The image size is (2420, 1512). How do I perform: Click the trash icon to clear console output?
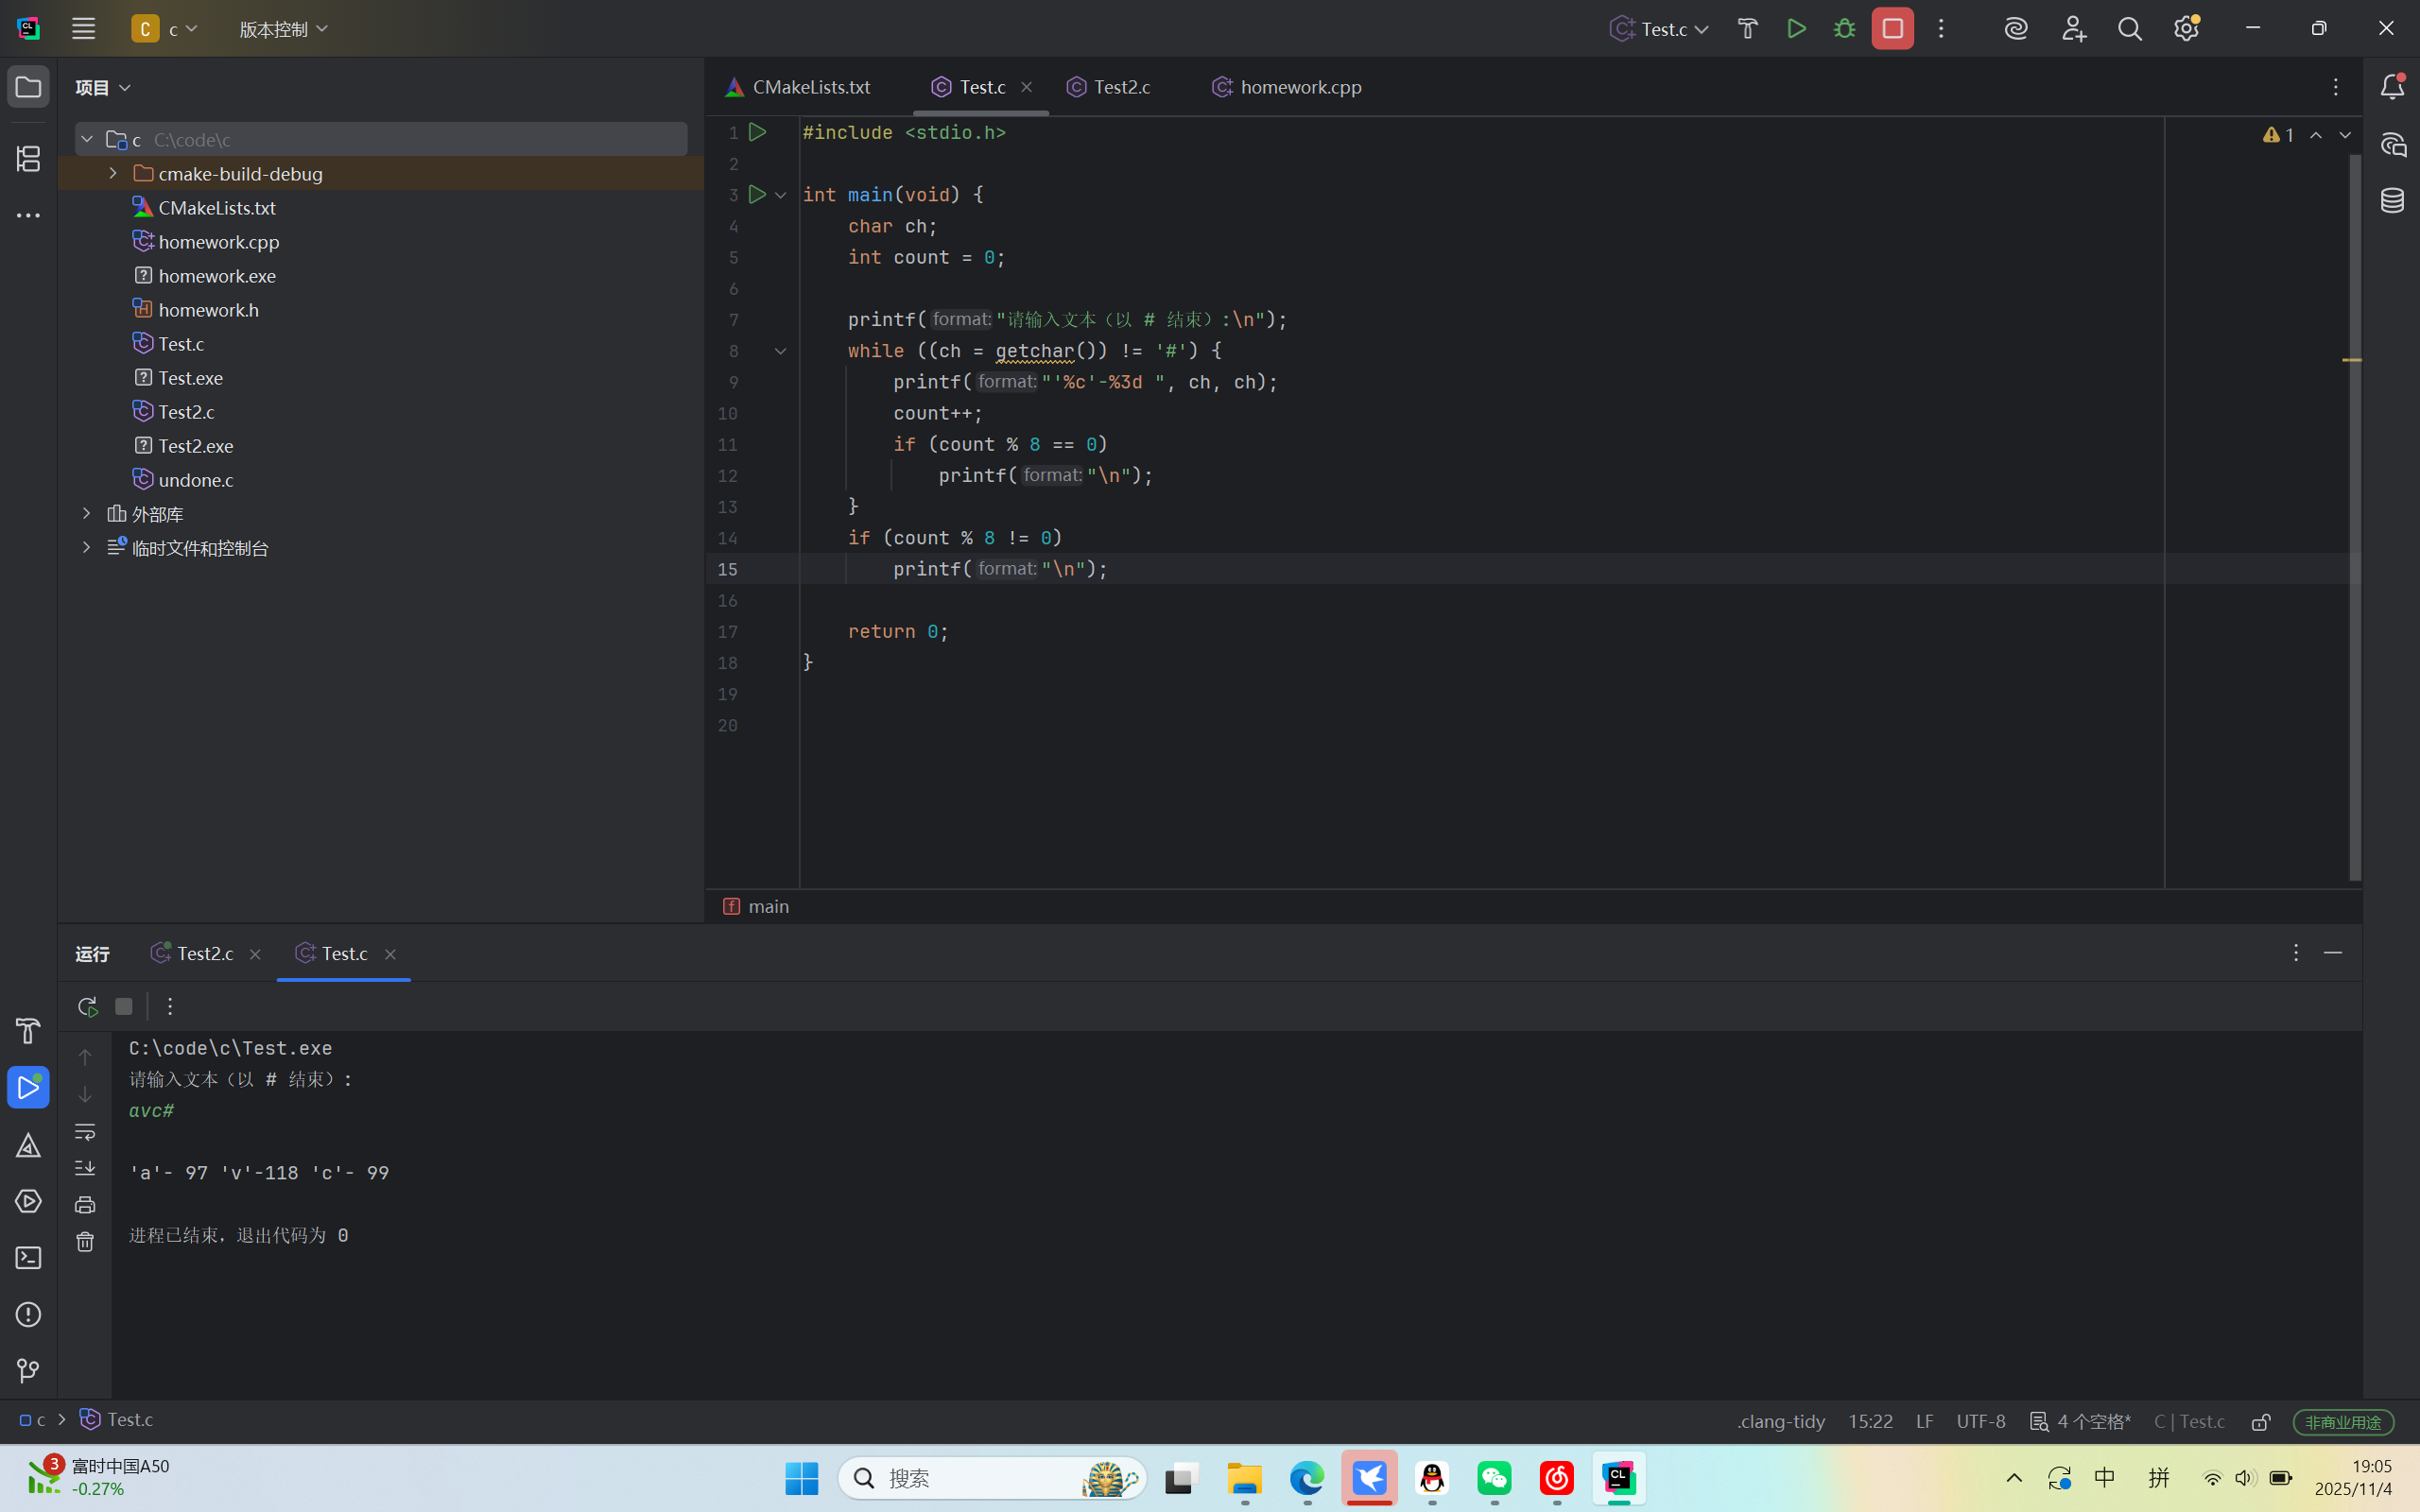[x=85, y=1242]
